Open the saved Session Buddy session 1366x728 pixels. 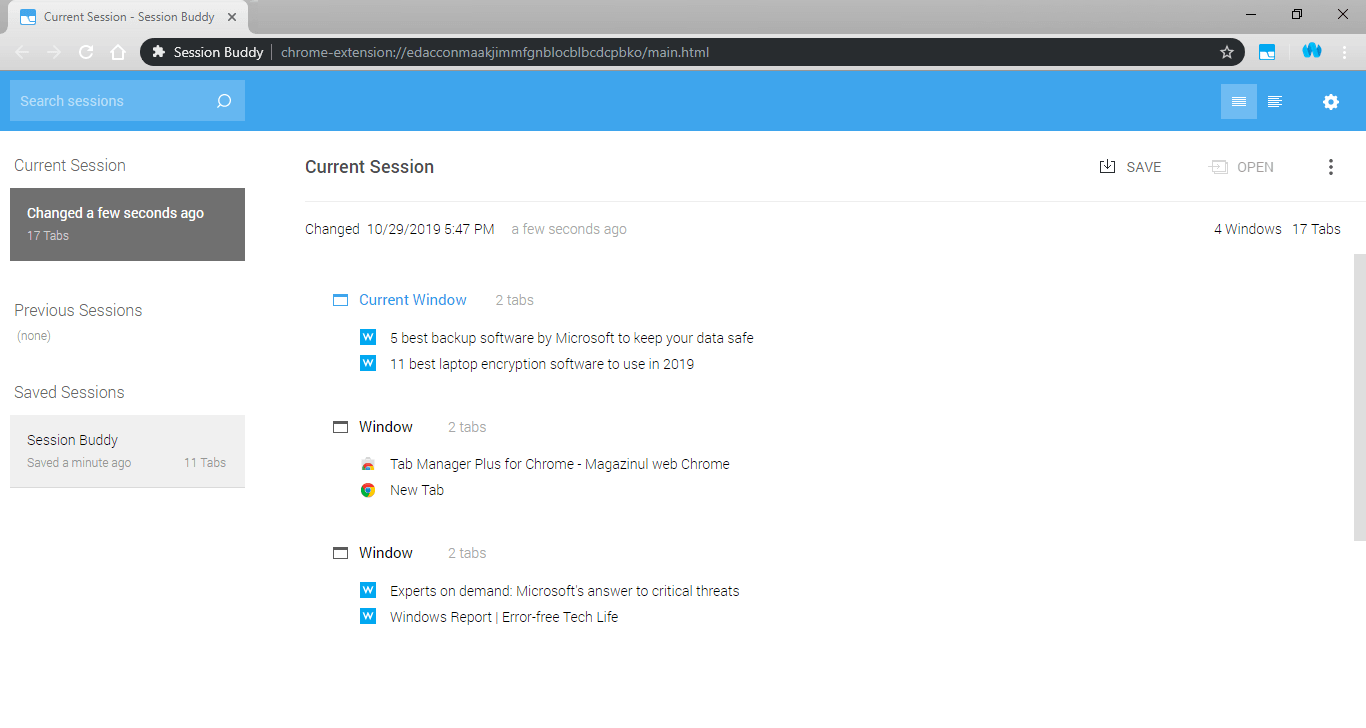coord(127,451)
